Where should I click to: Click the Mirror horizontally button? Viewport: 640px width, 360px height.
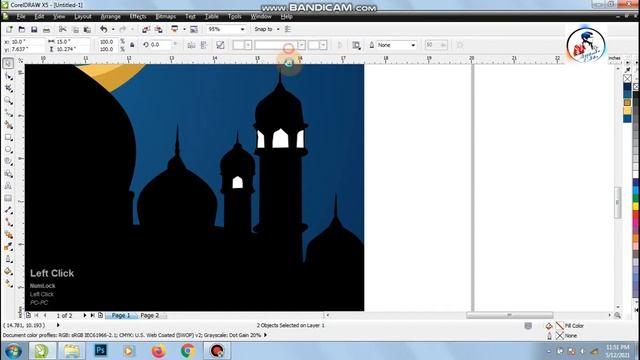[191, 45]
